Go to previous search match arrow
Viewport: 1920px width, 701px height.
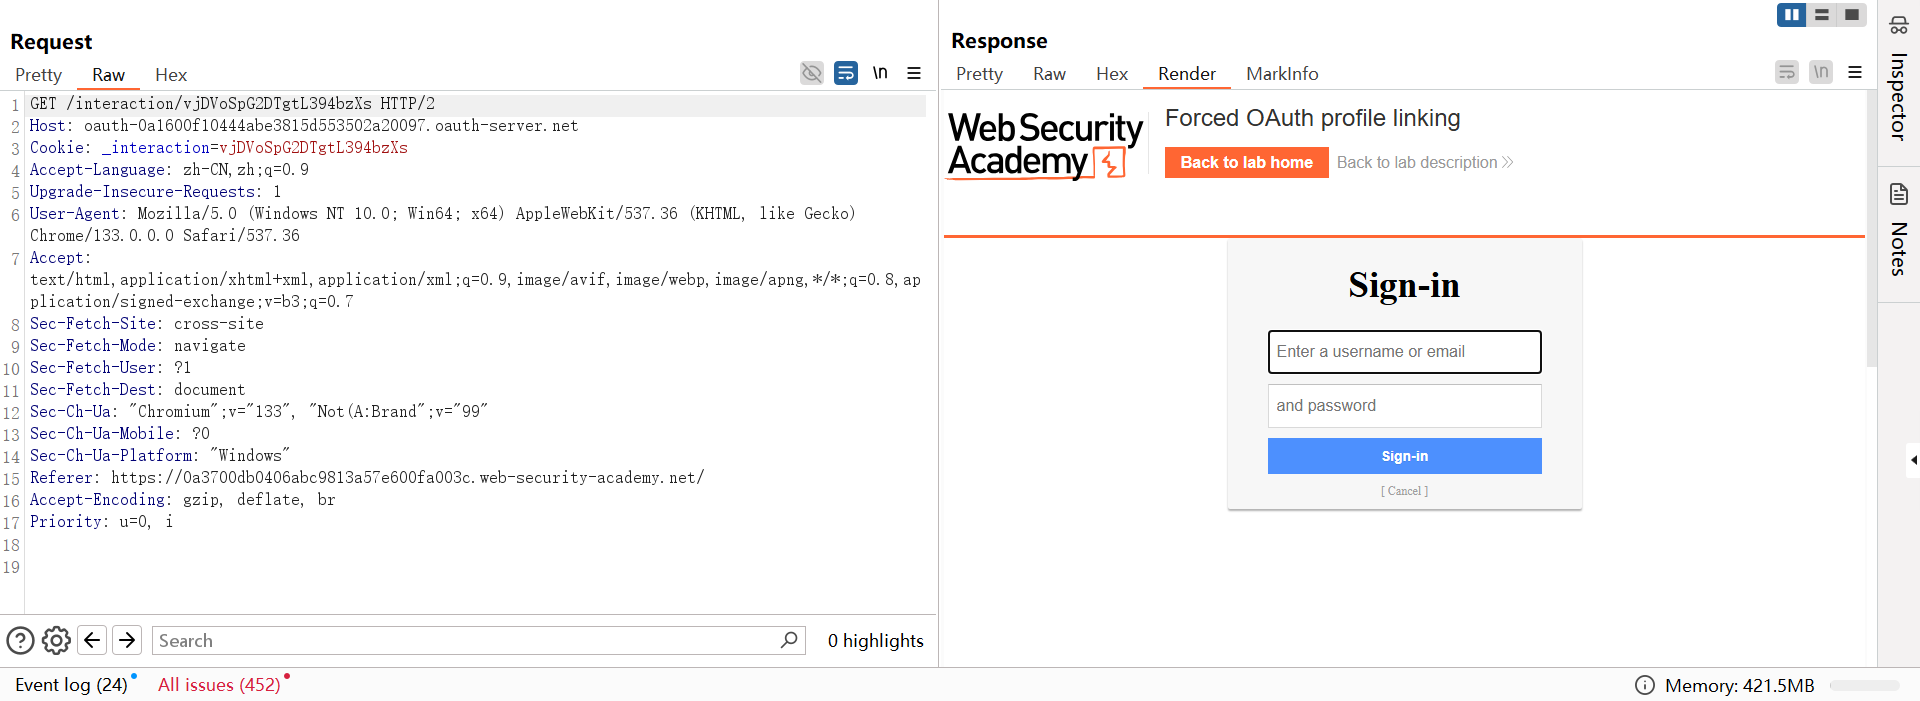point(92,640)
